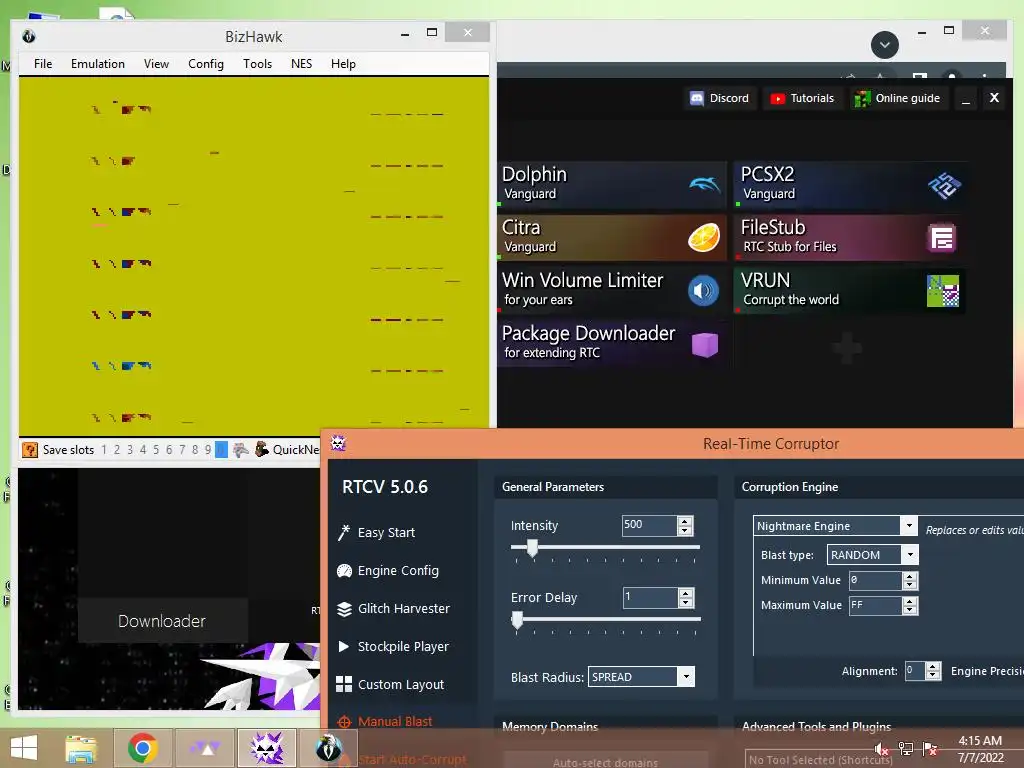Click the muted volume tray icon
The height and width of the screenshot is (768, 1024).
[x=882, y=749]
